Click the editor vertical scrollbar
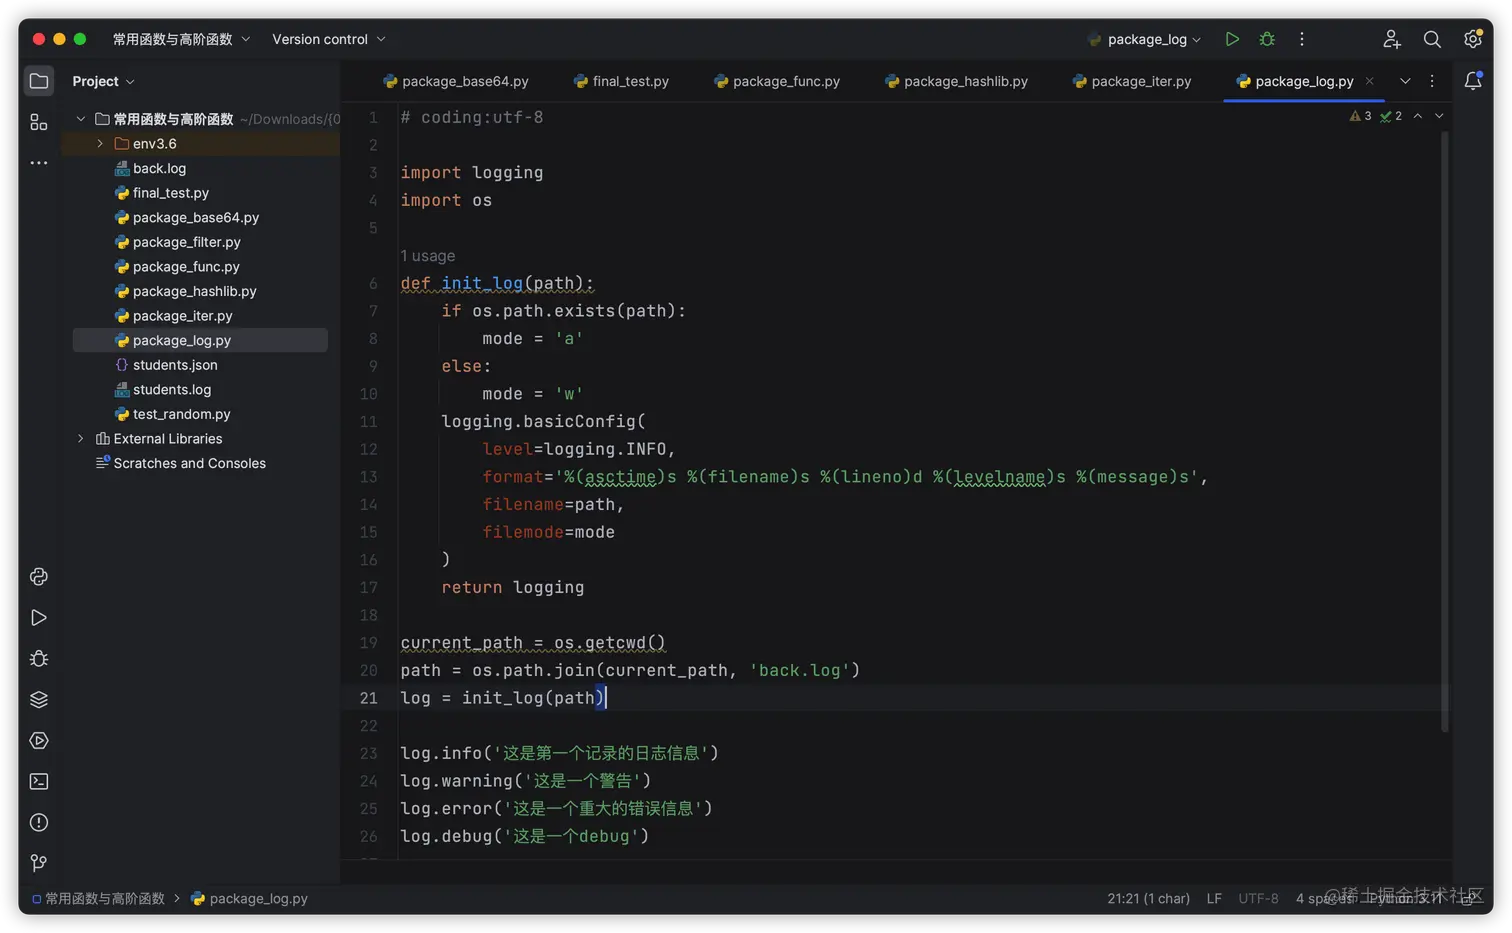The height and width of the screenshot is (933, 1512). [x=1445, y=430]
